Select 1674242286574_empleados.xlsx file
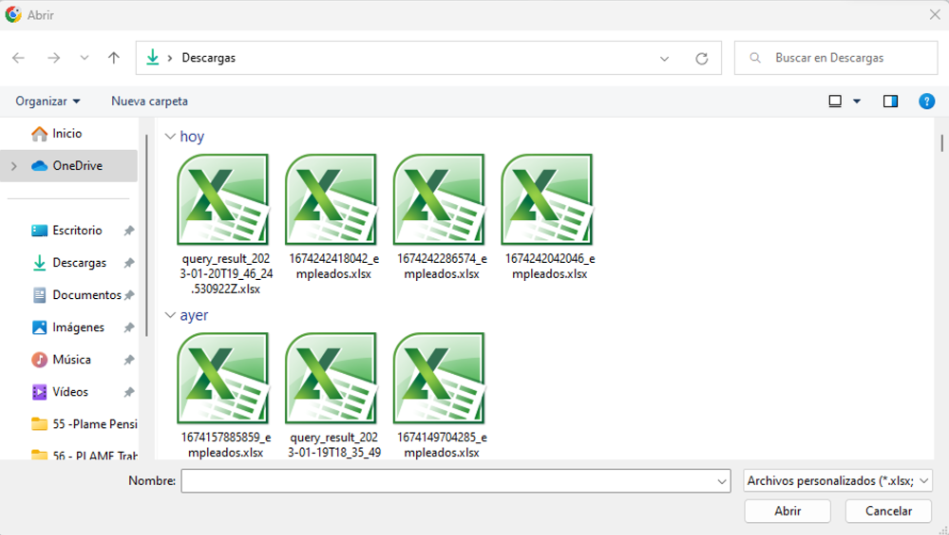The height and width of the screenshot is (535, 949). pos(441,217)
